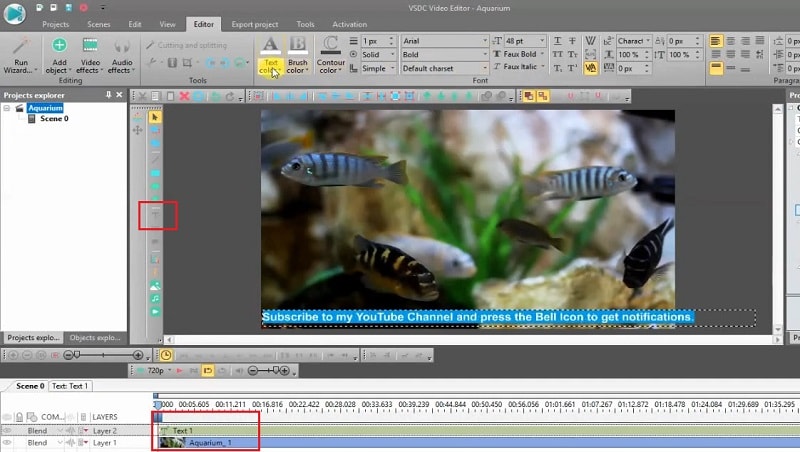Click the Add object button
Screen dimensions: 800x452
[x=59, y=56]
